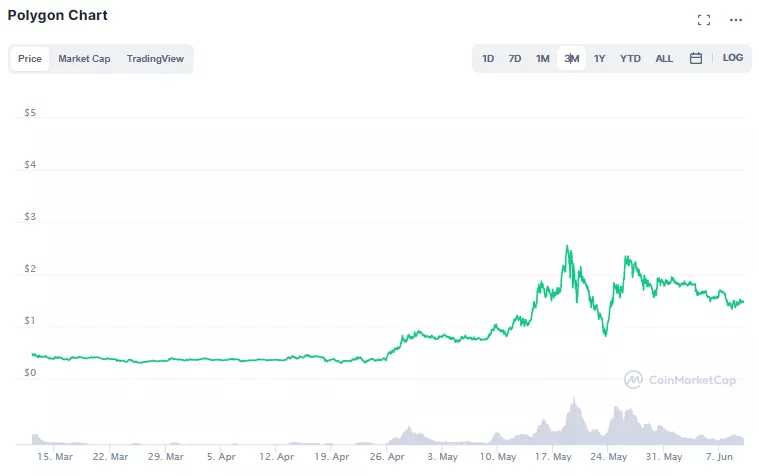Open the TradingView chart tab
The image size is (759, 475).
coord(155,59)
